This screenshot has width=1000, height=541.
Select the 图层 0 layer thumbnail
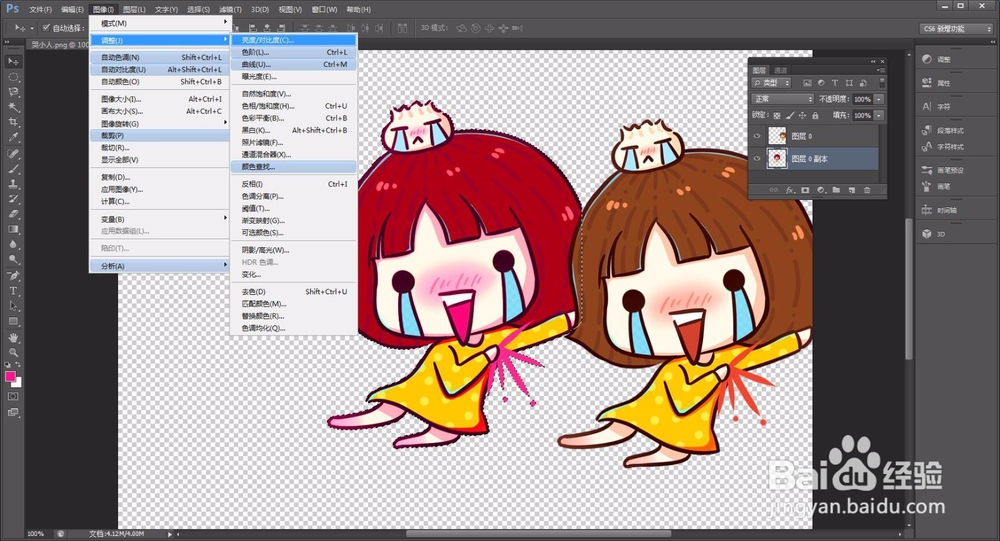(777, 136)
